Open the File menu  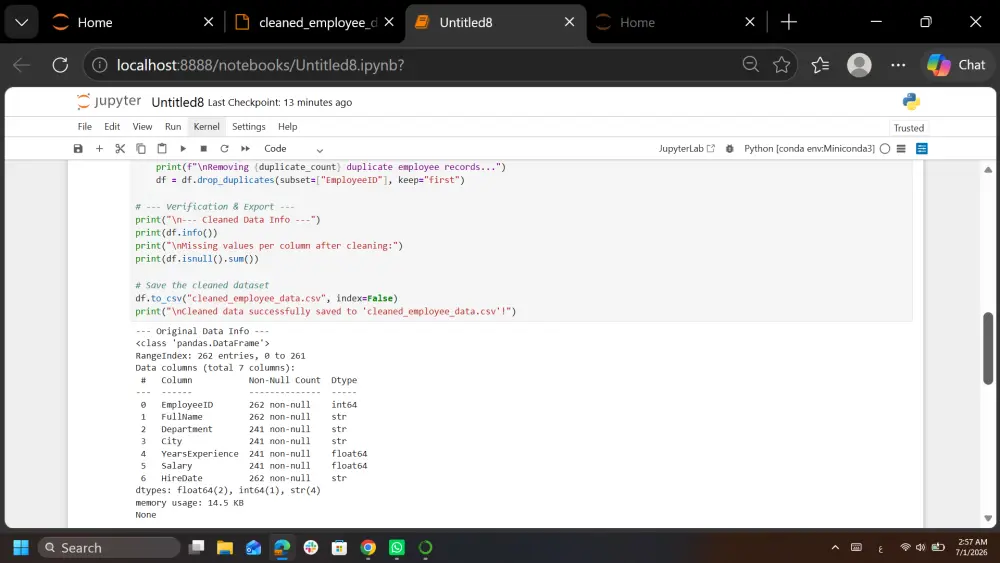pos(85,126)
